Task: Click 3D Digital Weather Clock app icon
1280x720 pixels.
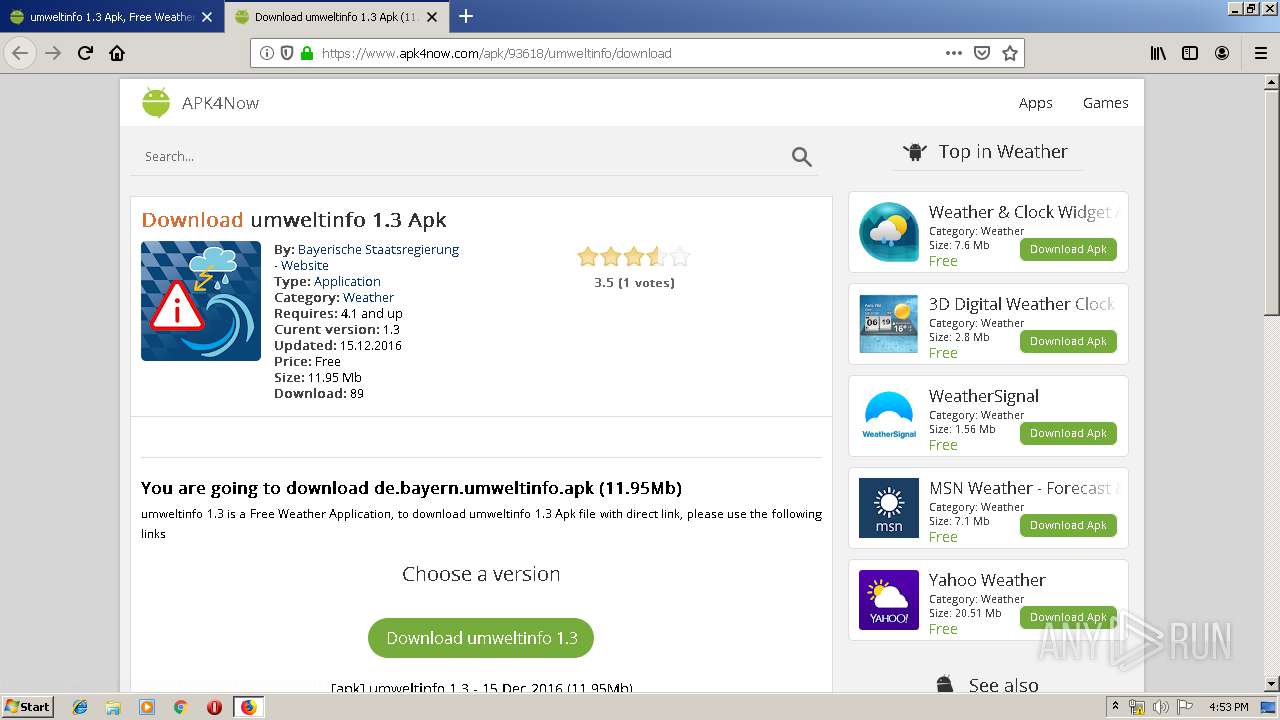Action: coord(889,324)
